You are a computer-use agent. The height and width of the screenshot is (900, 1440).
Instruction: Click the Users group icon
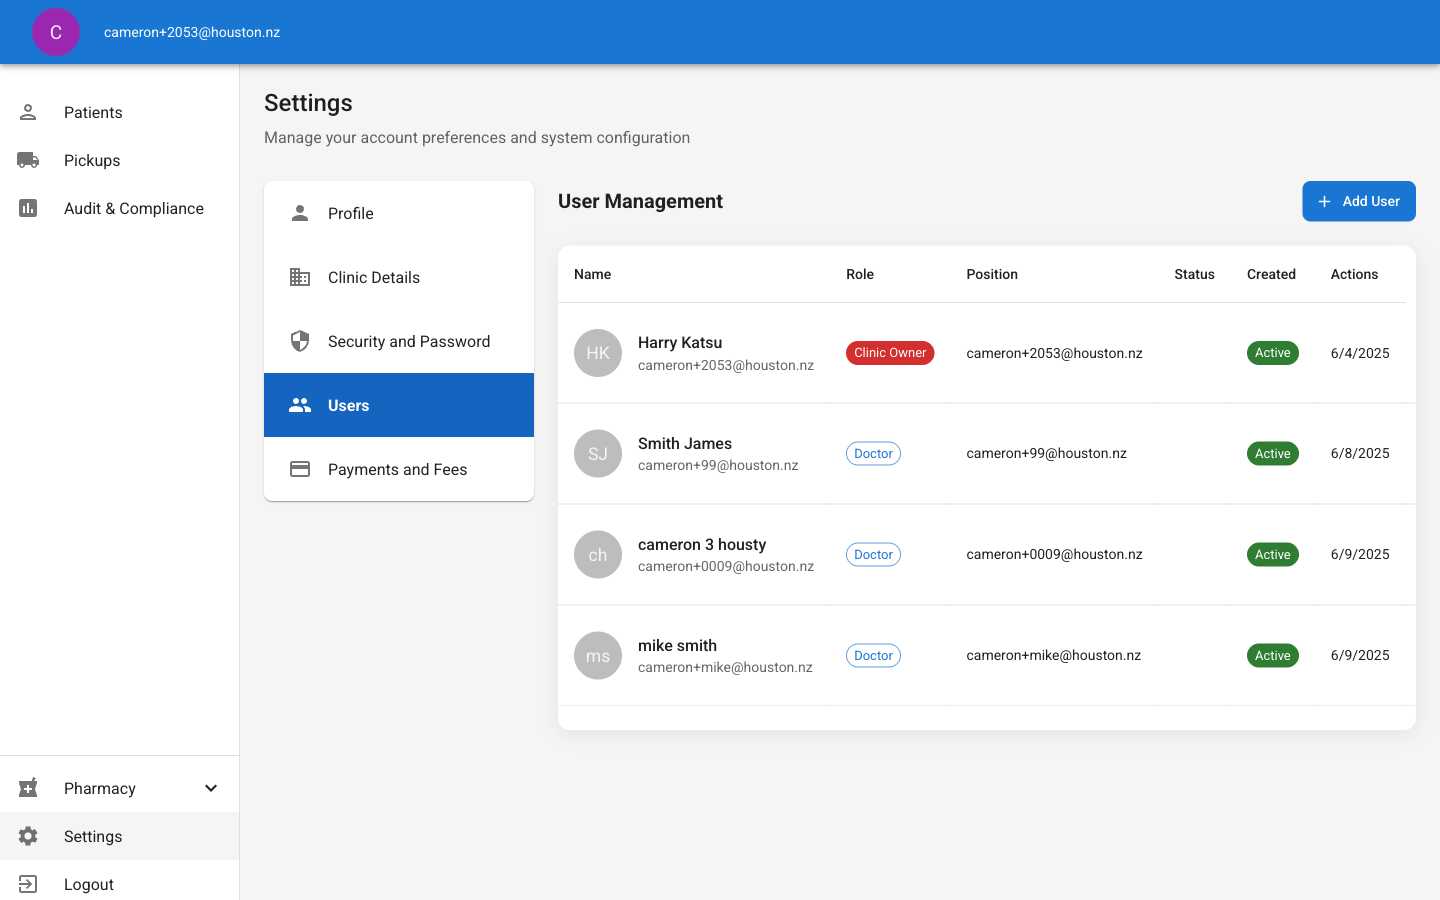coord(300,405)
